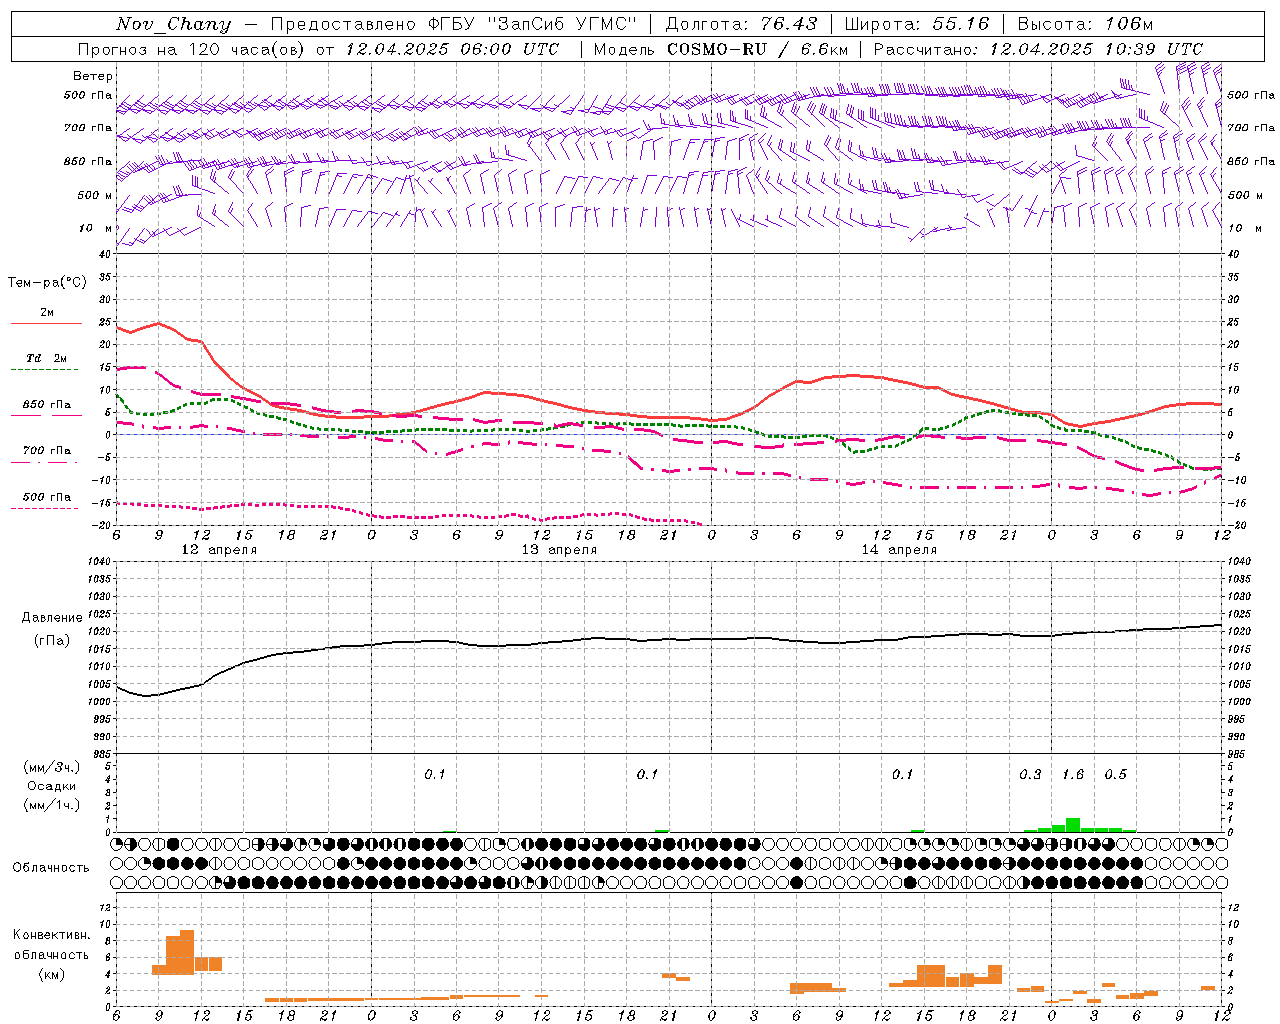
Task: Click the Давление pressure axis label
Action: [51, 617]
